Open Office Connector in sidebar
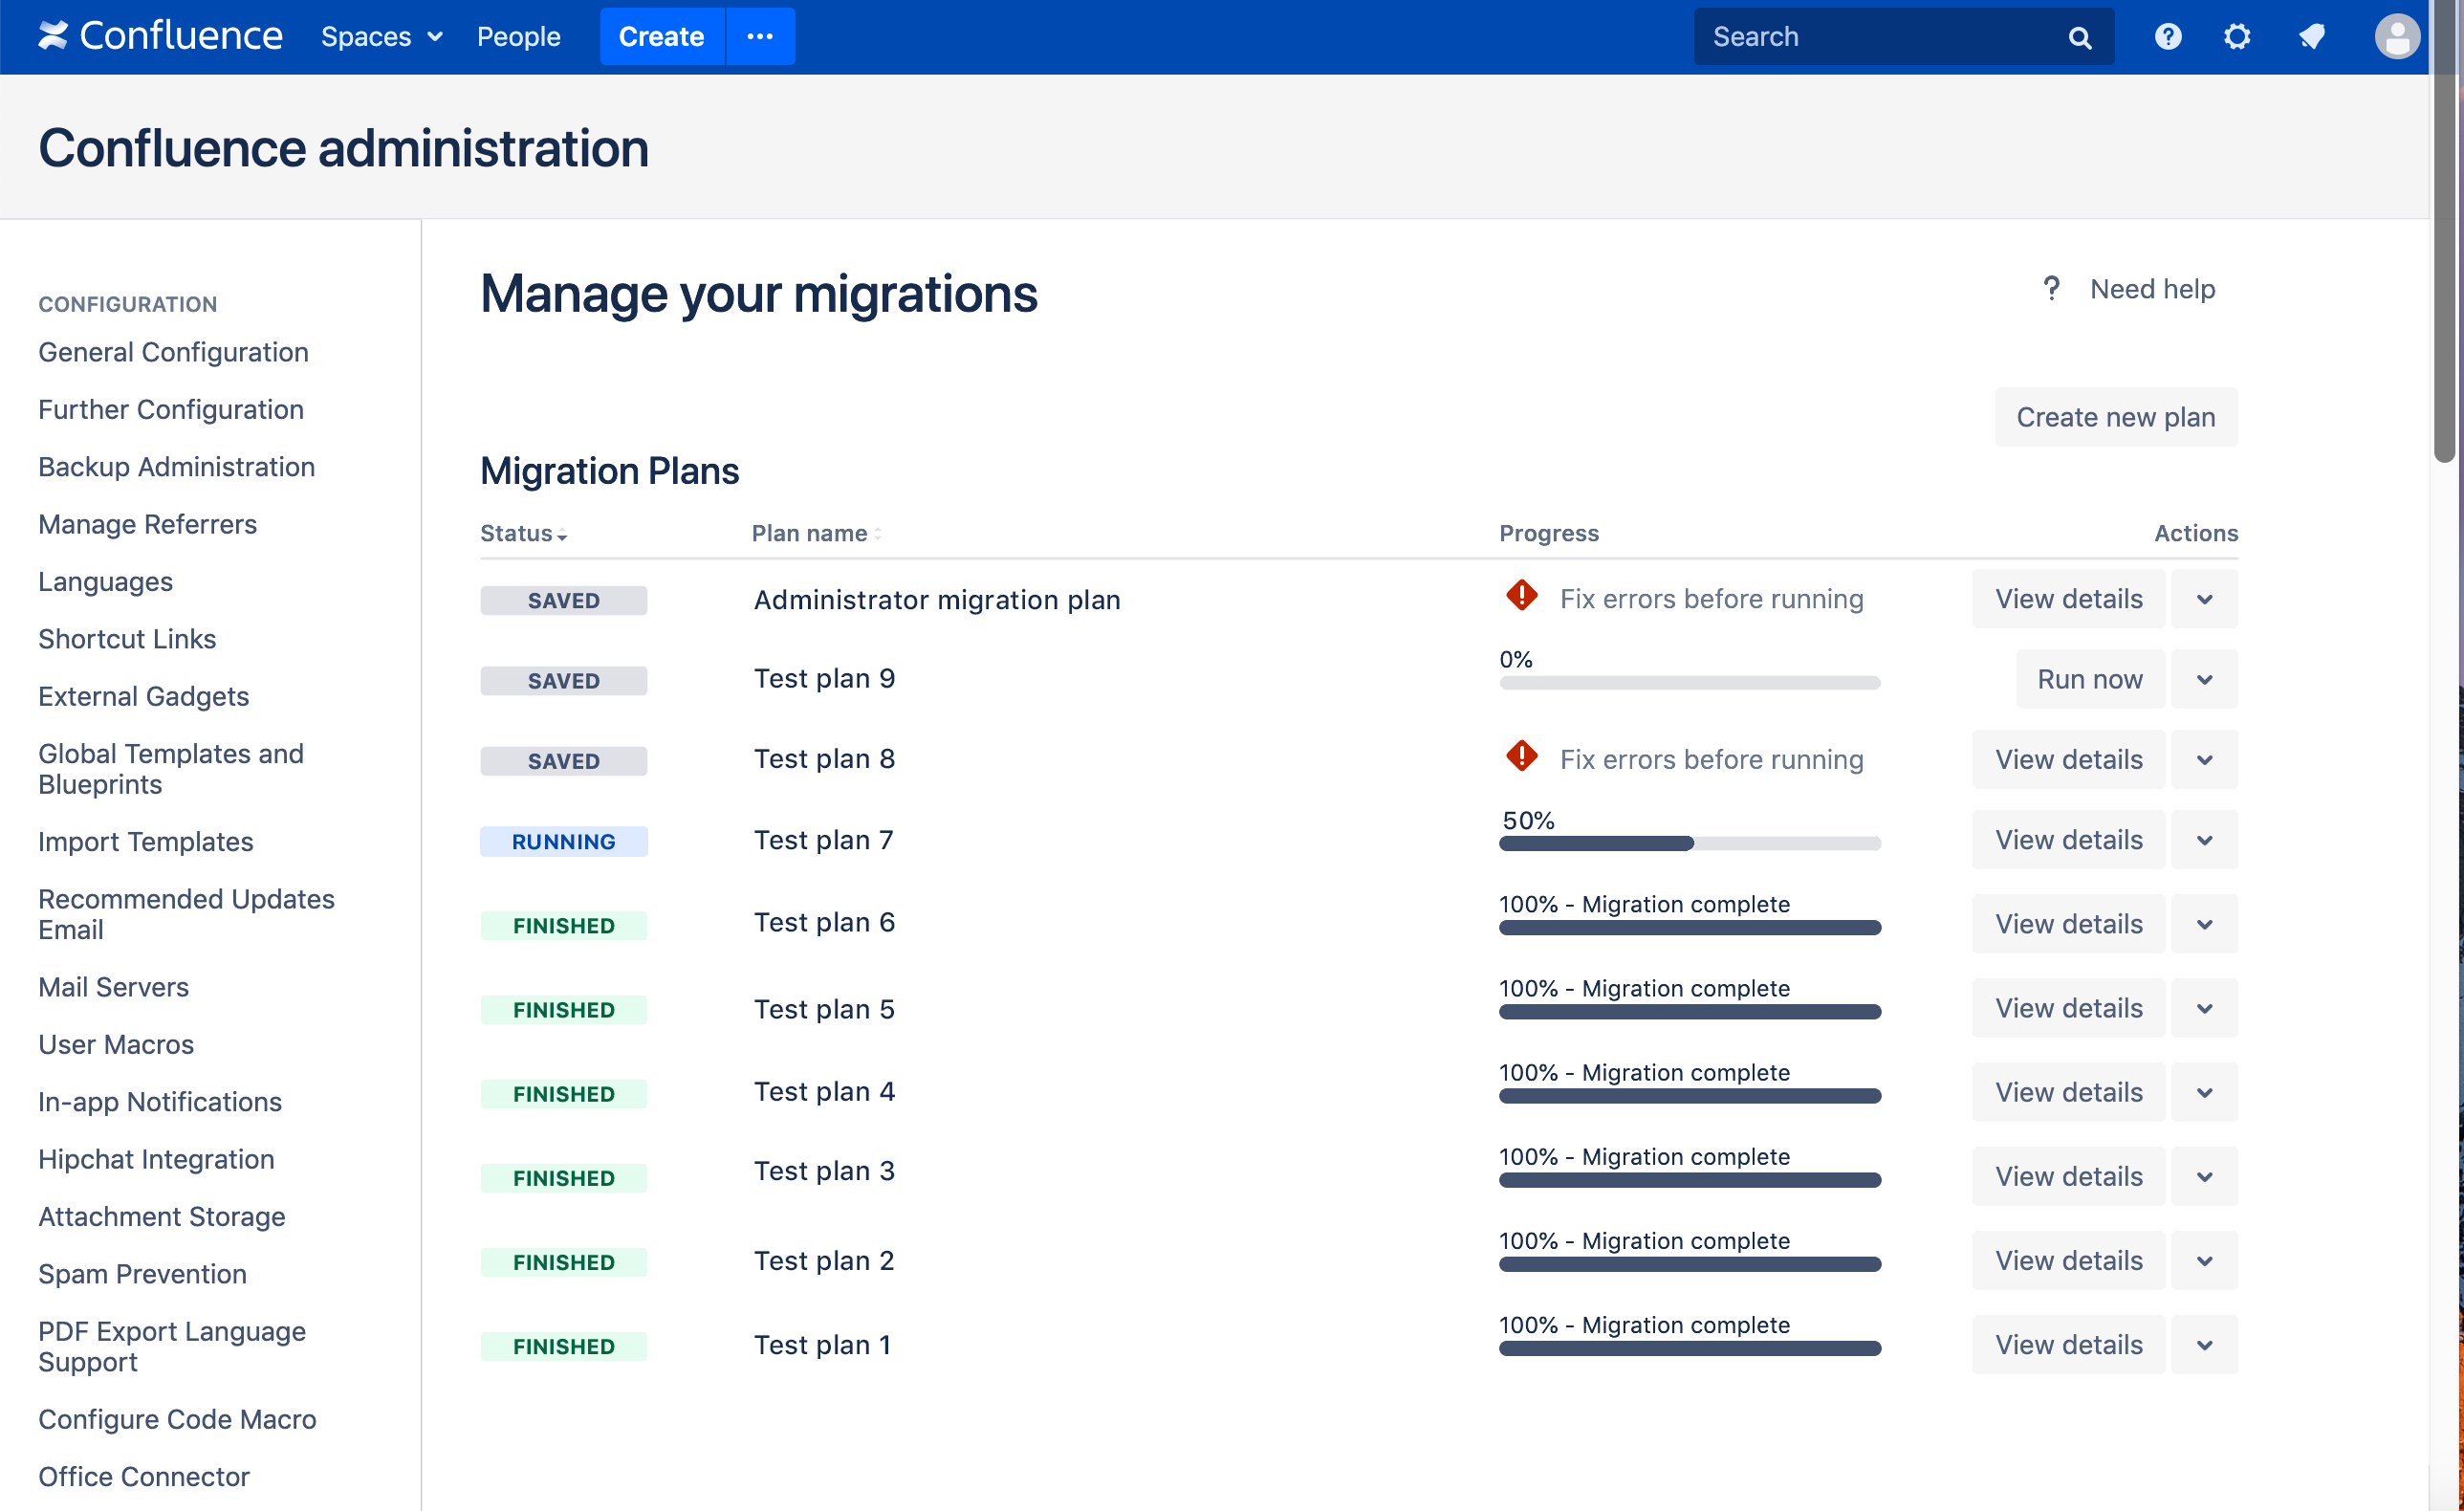The image size is (2464, 1511). pos(144,1477)
